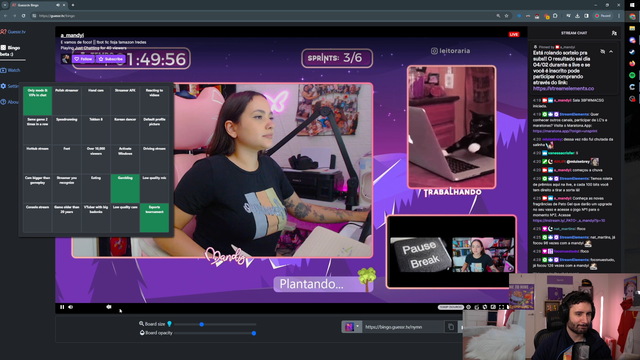Select the 'Low quality cam' bingo cell
Viewport: 640px width, 360px height.
pos(125,218)
